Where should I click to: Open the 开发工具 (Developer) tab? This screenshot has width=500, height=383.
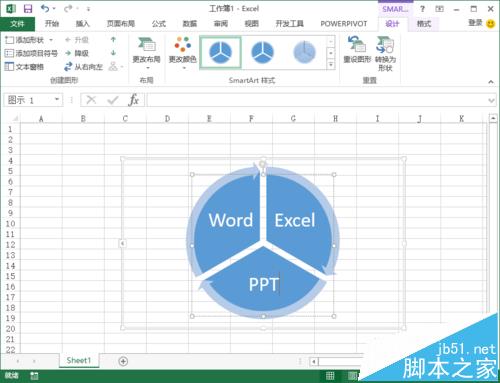click(x=289, y=24)
